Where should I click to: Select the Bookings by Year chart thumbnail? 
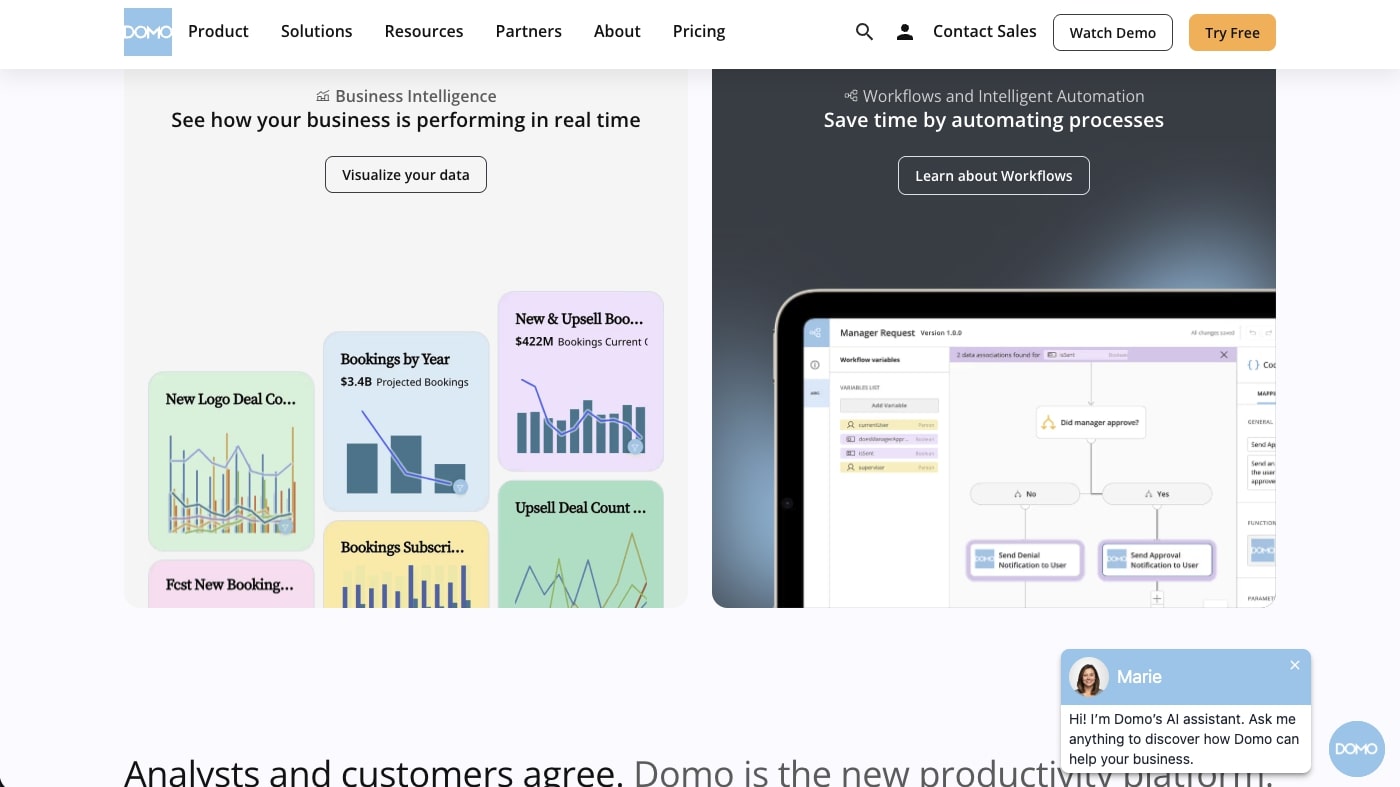(x=405, y=420)
